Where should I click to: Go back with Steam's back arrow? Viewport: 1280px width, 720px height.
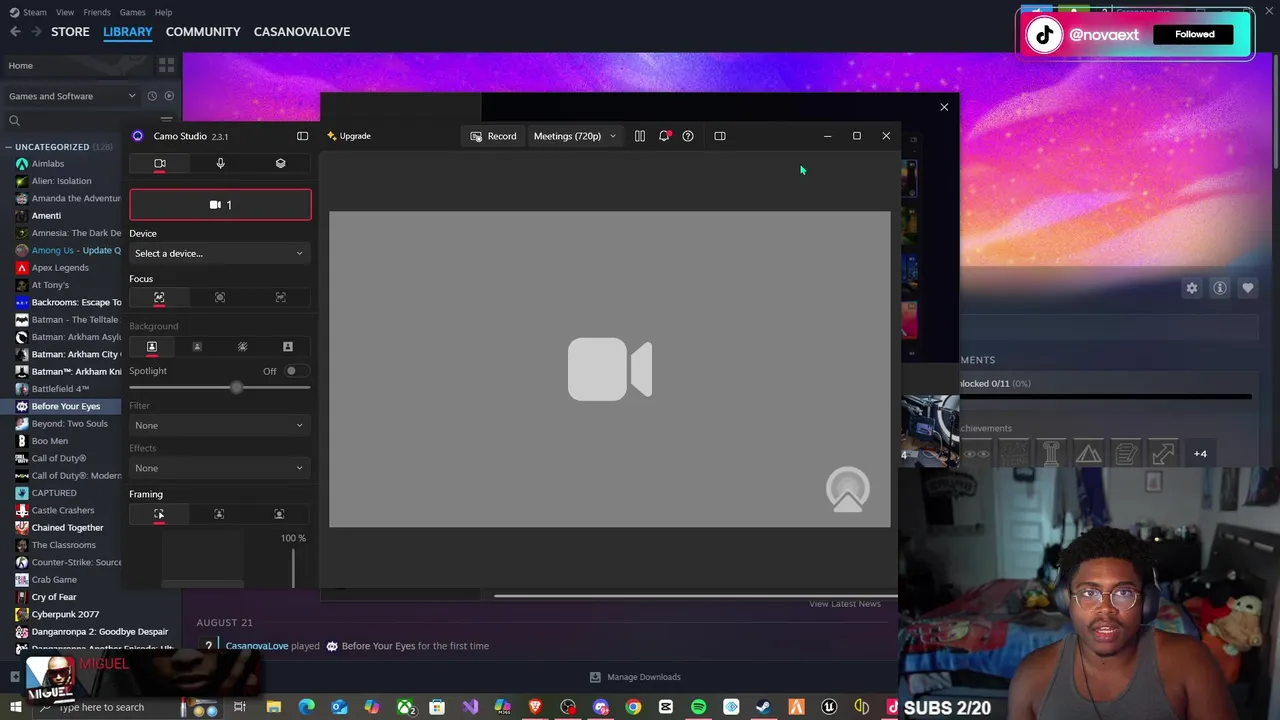[15, 32]
